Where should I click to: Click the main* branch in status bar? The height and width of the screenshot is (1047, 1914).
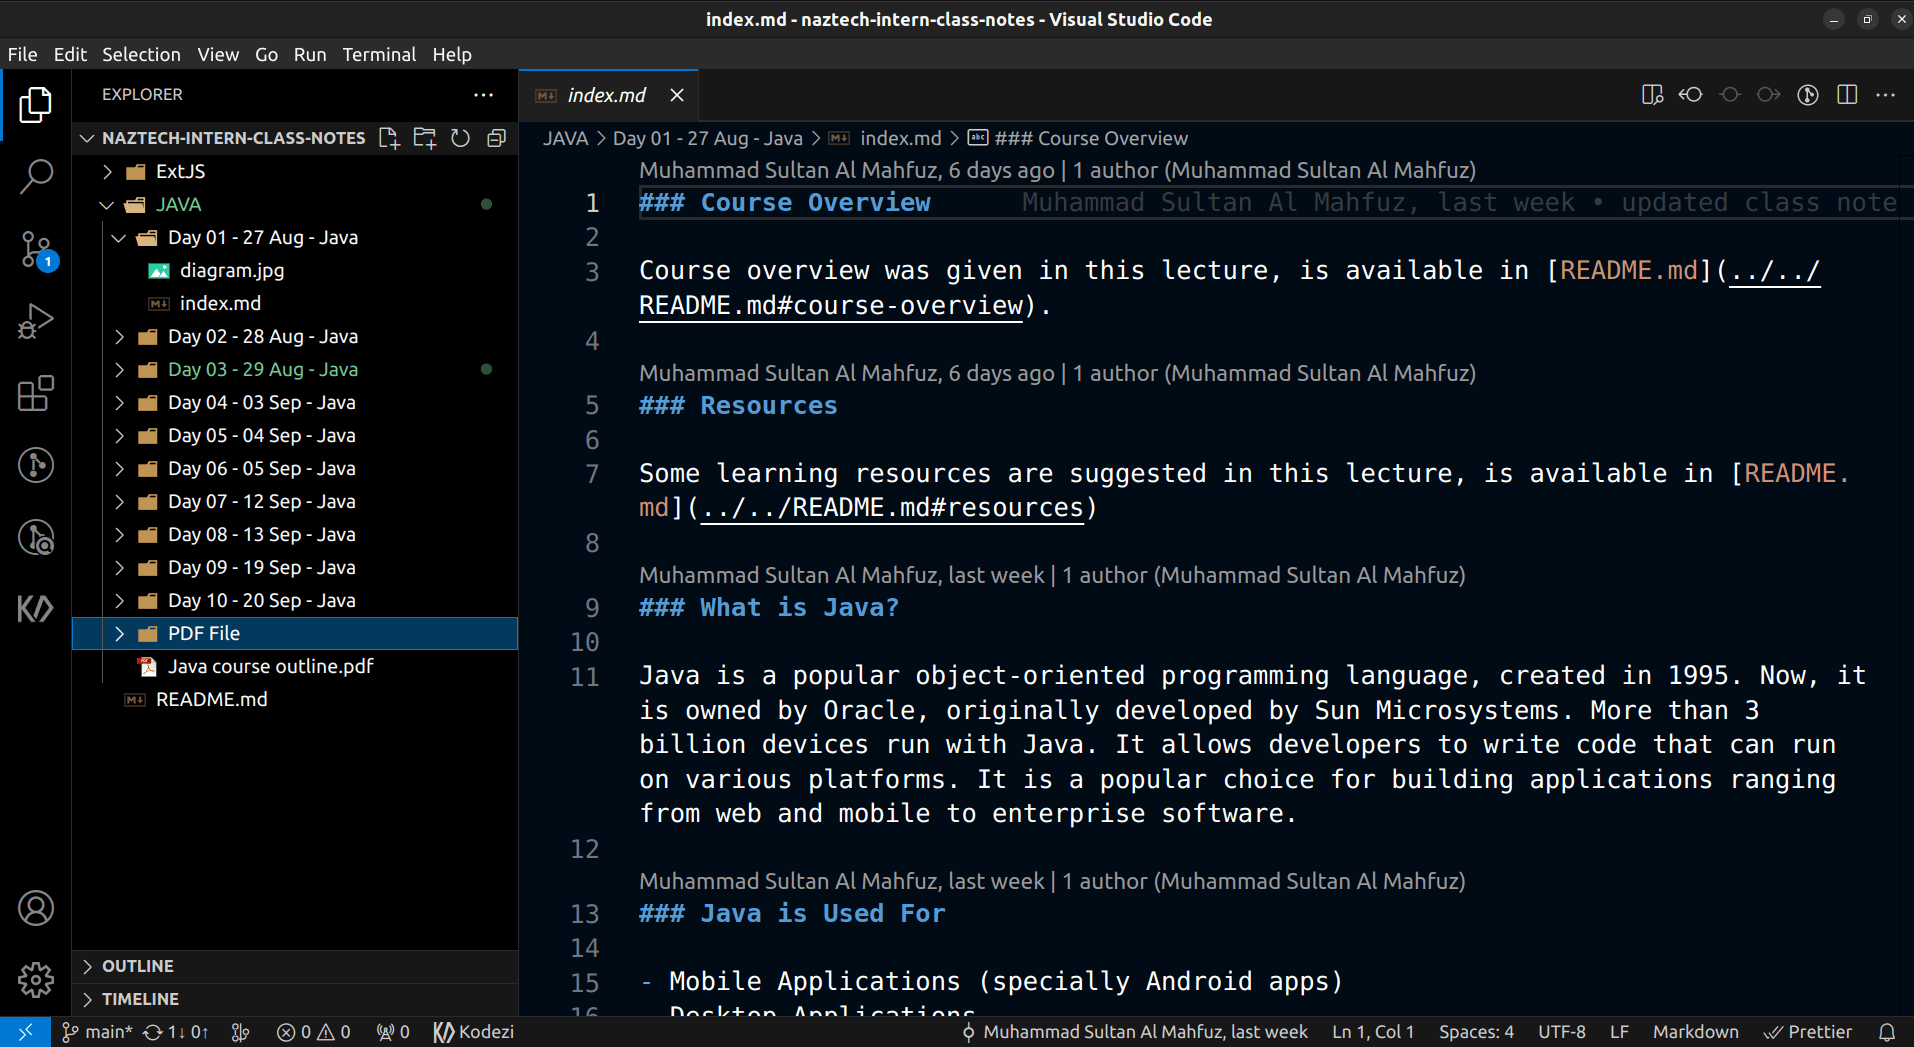(x=97, y=1032)
